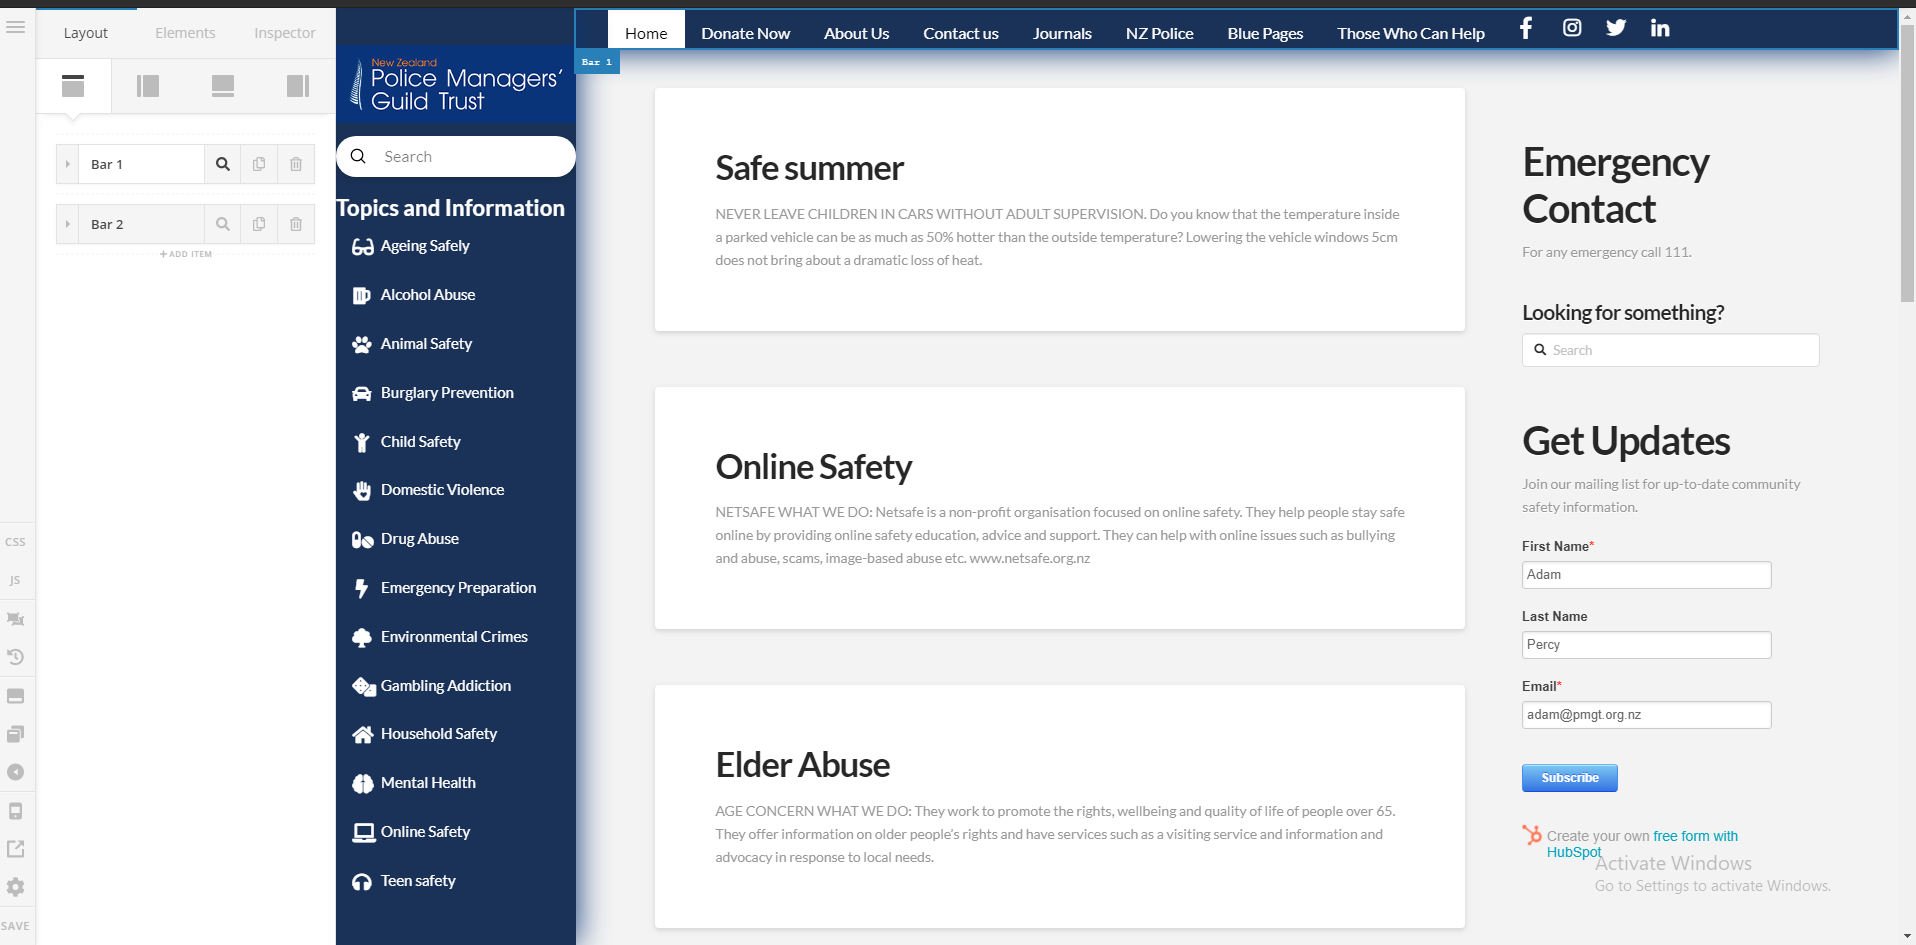This screenshot has width=1916, height=945.
Task: Open the Safe summer article heading
Action: (x=809, y=168)
